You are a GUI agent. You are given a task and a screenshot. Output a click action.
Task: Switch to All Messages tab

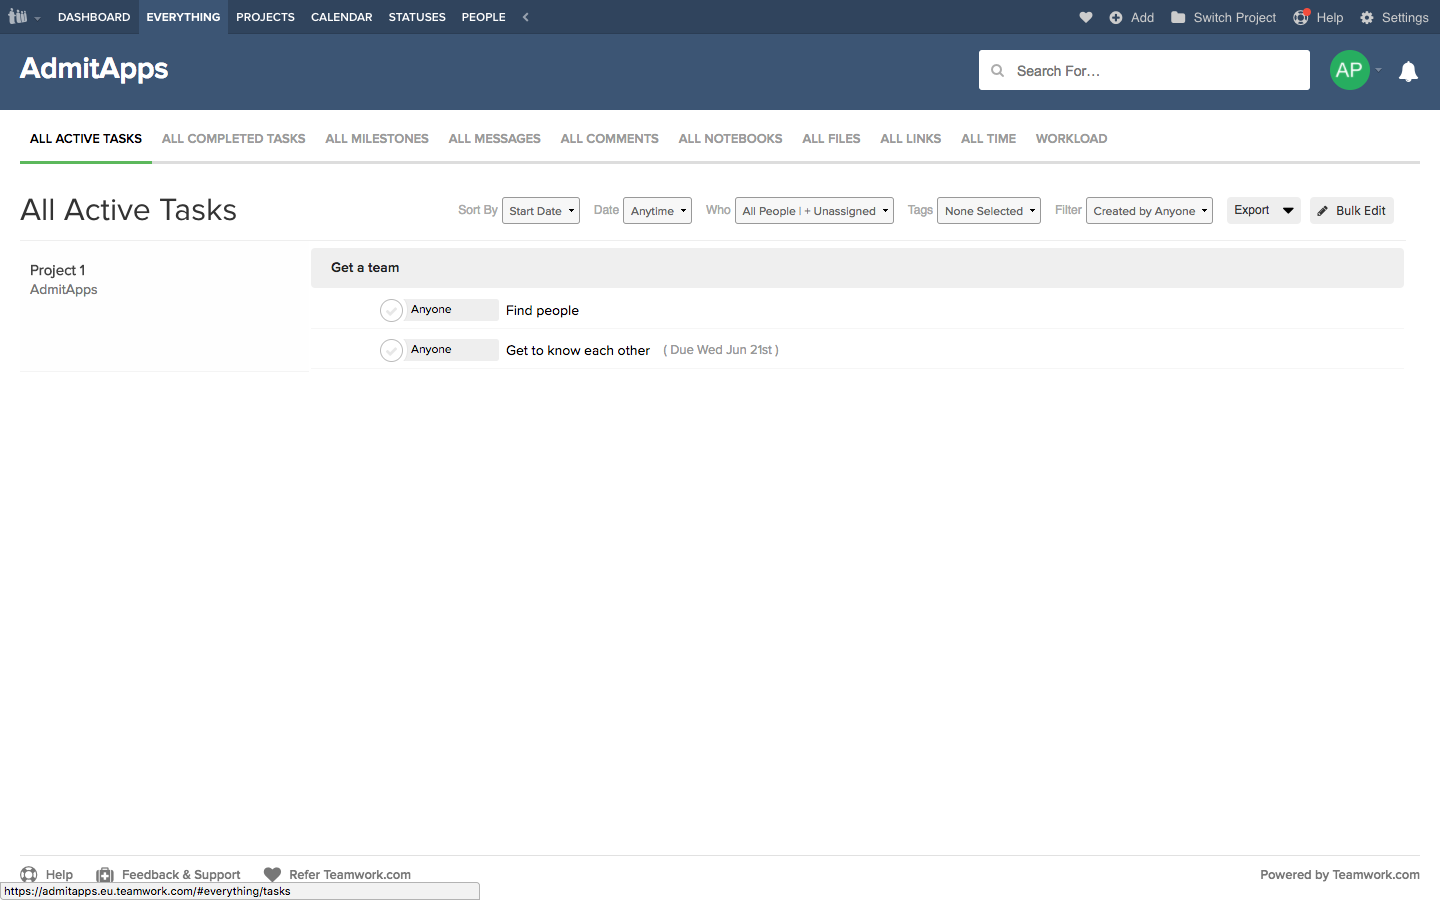(x=495, y=139)
